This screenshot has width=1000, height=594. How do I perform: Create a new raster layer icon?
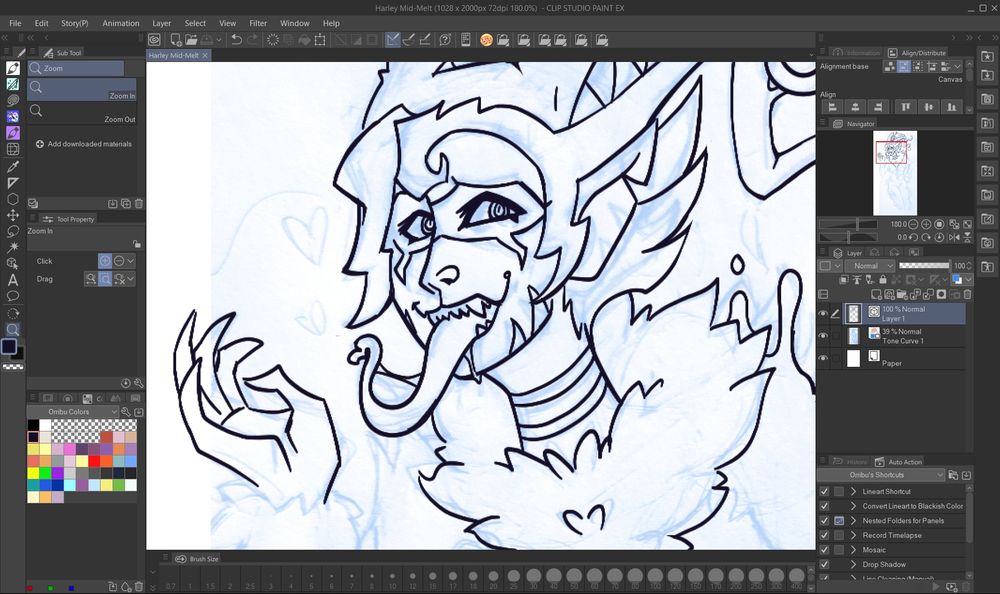(876, 294)
